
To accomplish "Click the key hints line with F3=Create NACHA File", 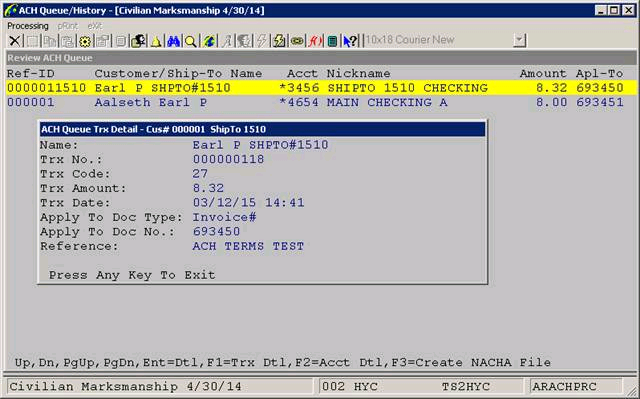I will coord(282,362).
